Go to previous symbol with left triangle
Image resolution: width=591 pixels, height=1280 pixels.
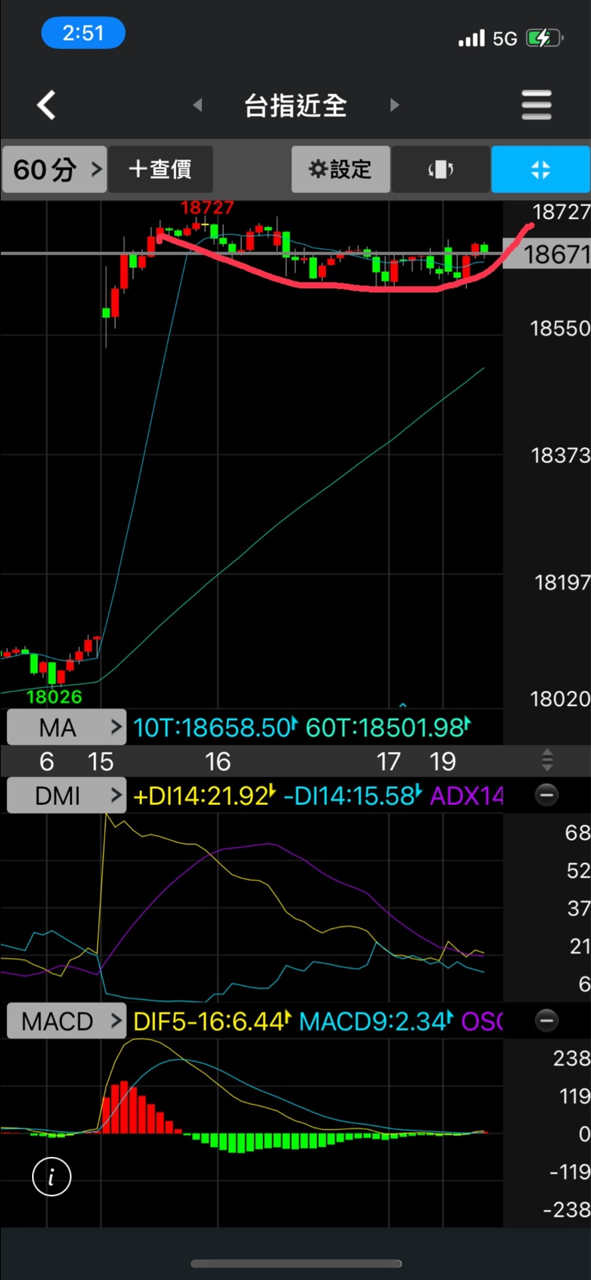tap(198, 105)
